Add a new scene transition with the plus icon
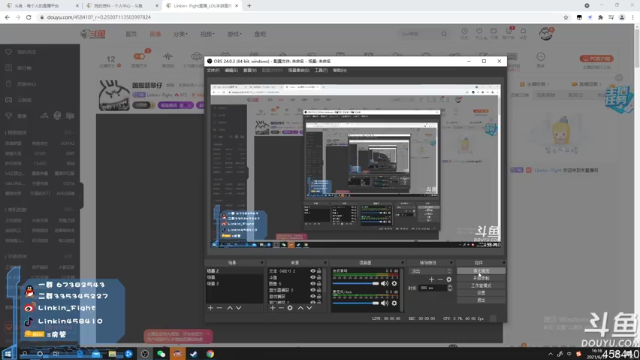The image size is (640, 360). (x=431, y=280)
